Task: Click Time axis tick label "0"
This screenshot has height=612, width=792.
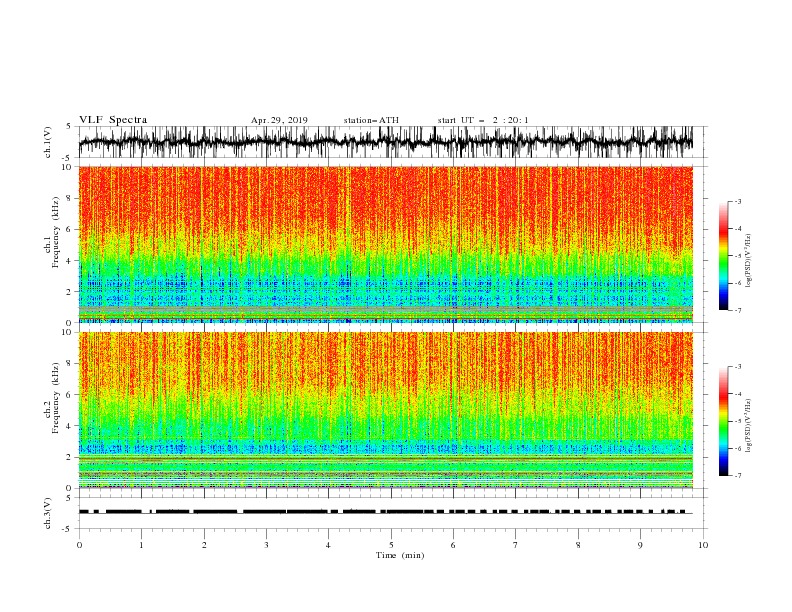Action: click(x=79, y=545)
